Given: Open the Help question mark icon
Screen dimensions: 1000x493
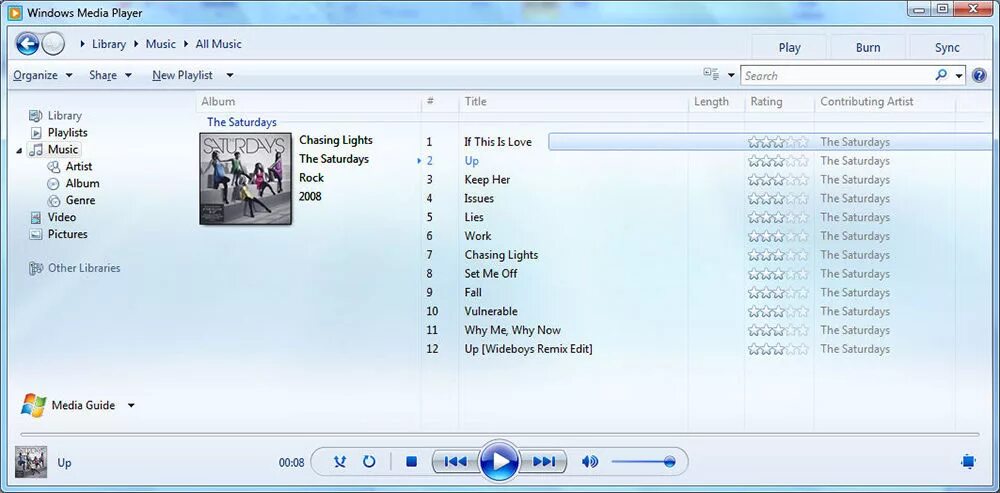Looking at the screenshot, I should click(979, 75).
